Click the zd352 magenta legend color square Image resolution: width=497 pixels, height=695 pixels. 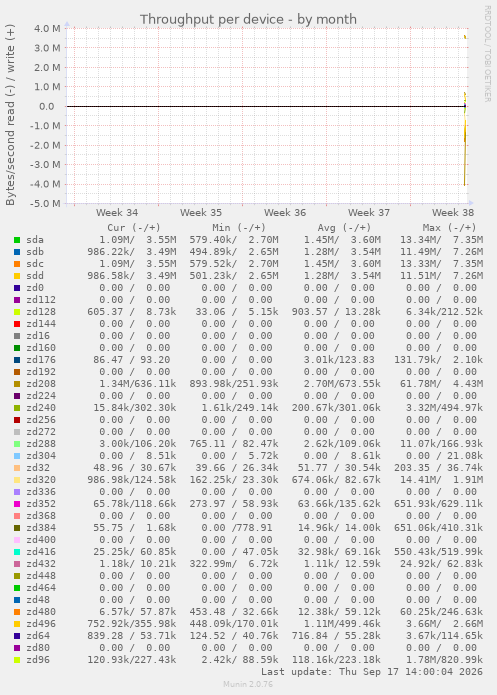click(17, 504)
